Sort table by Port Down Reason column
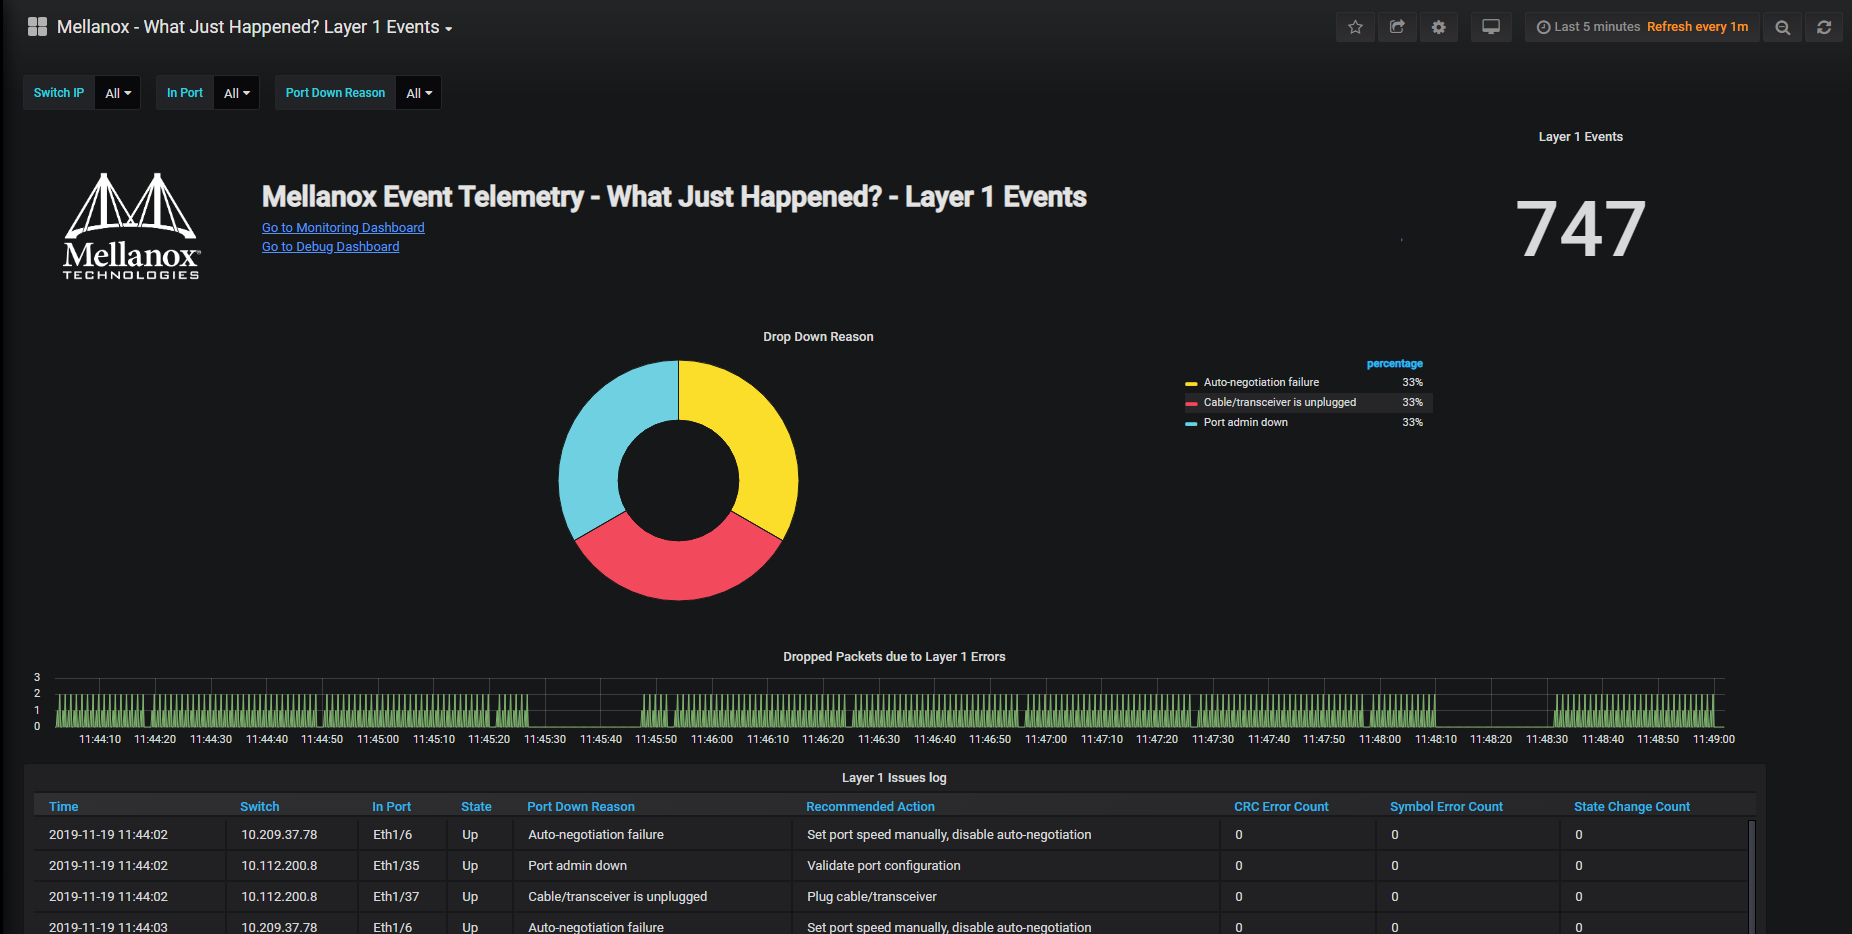The width and height of the screenshot is (1852, 934). coord(581,807)
